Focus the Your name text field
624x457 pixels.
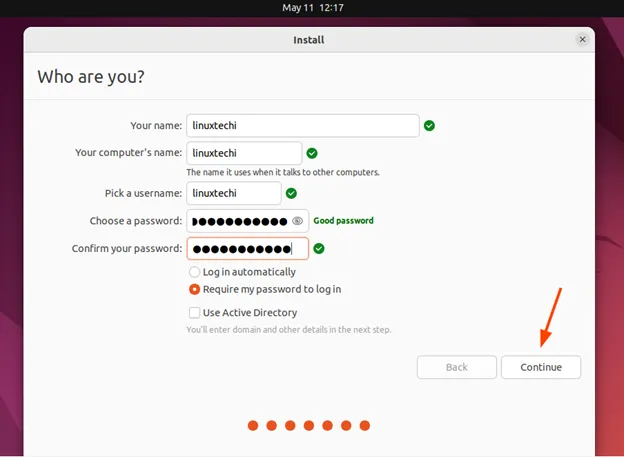(302, 126)
